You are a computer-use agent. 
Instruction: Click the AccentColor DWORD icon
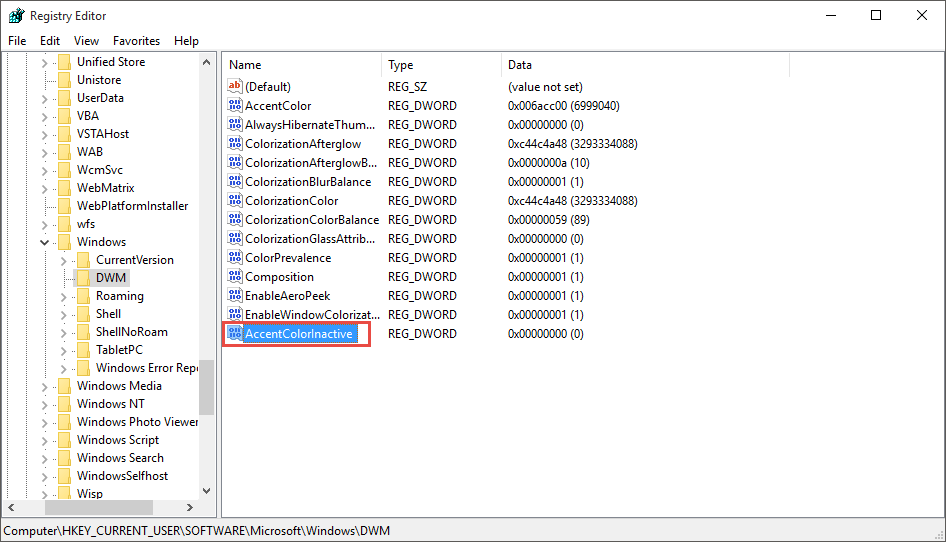[235, 106]
